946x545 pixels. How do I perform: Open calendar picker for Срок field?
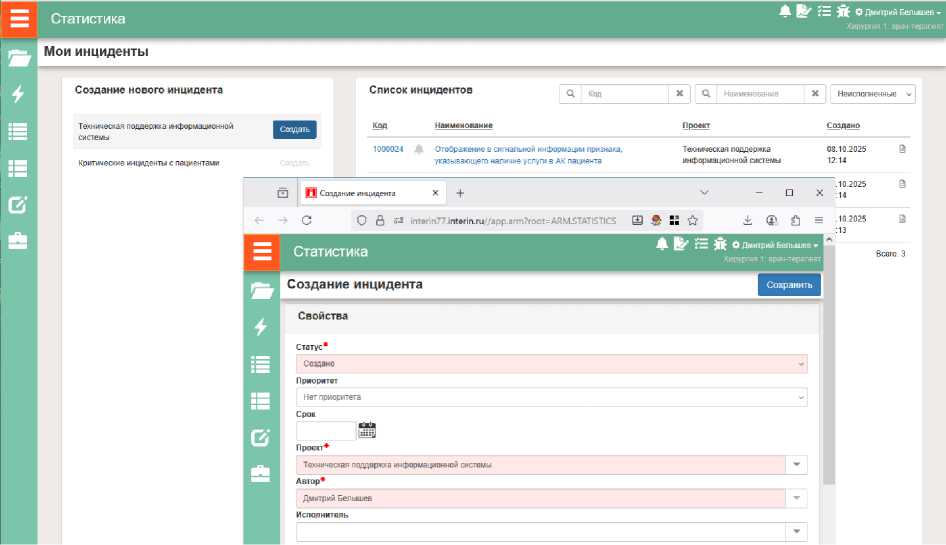(x=367, y=430)
